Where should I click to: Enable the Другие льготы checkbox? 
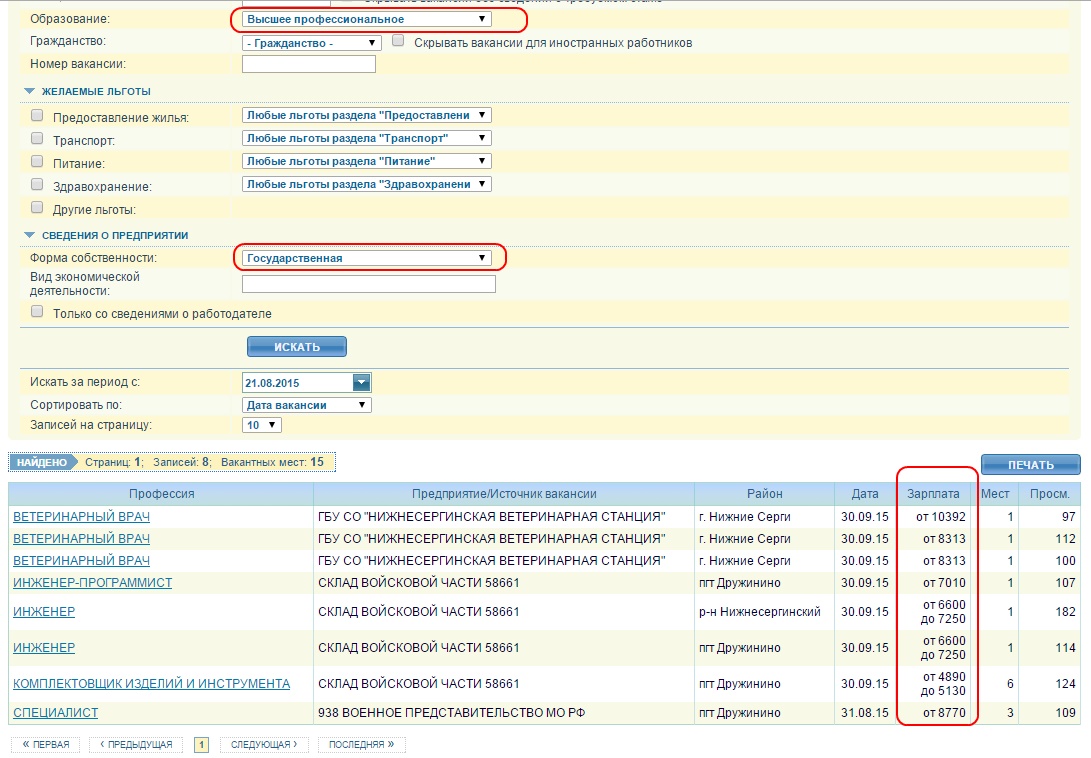37,207
